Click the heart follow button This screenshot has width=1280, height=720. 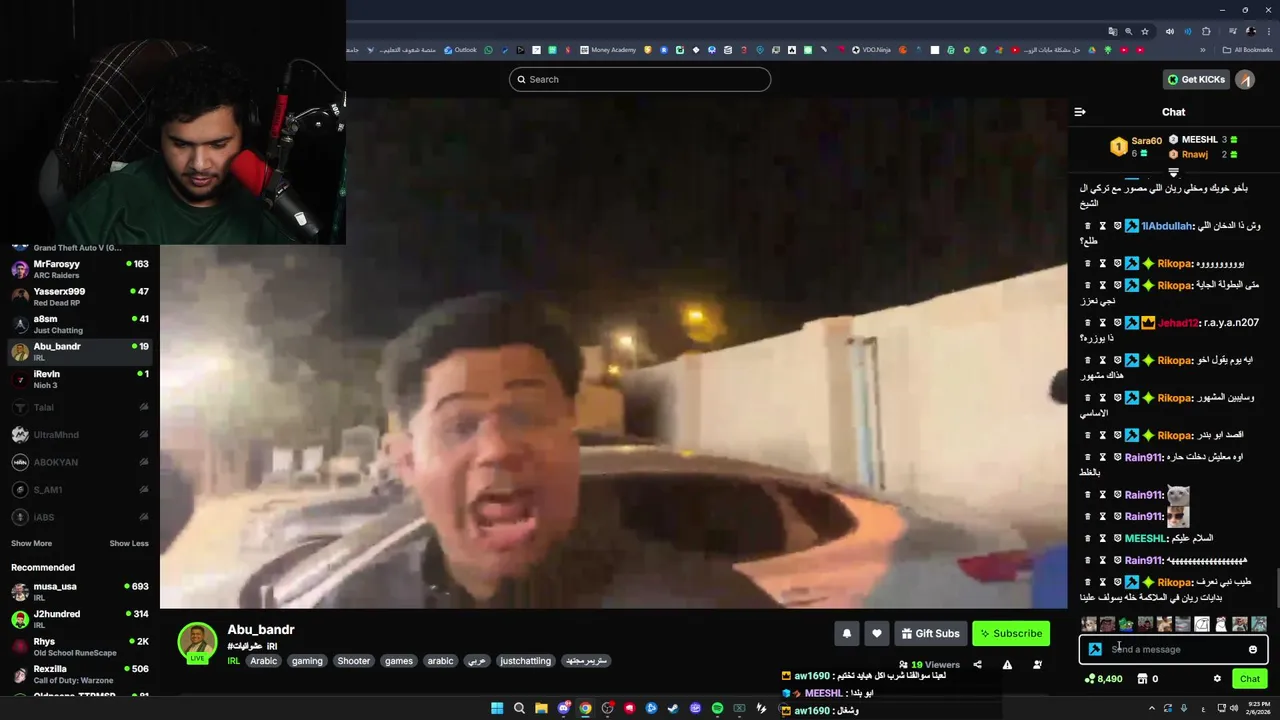(x=877, y=633)
